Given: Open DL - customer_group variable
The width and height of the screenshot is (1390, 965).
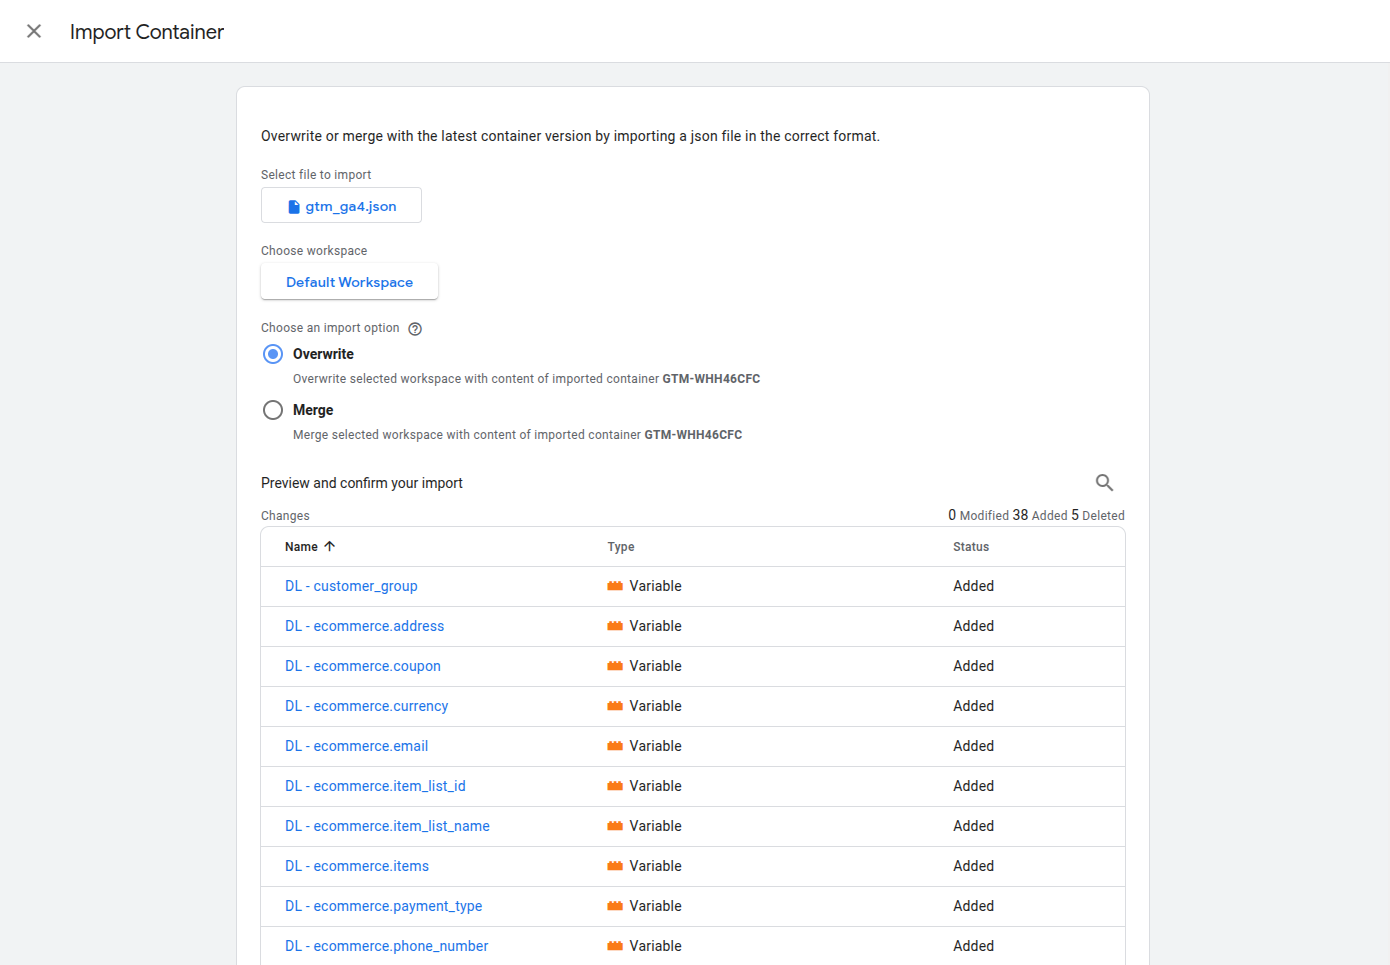Looking at the screenshot, I should pyautogui.click(x=351, y=586).
